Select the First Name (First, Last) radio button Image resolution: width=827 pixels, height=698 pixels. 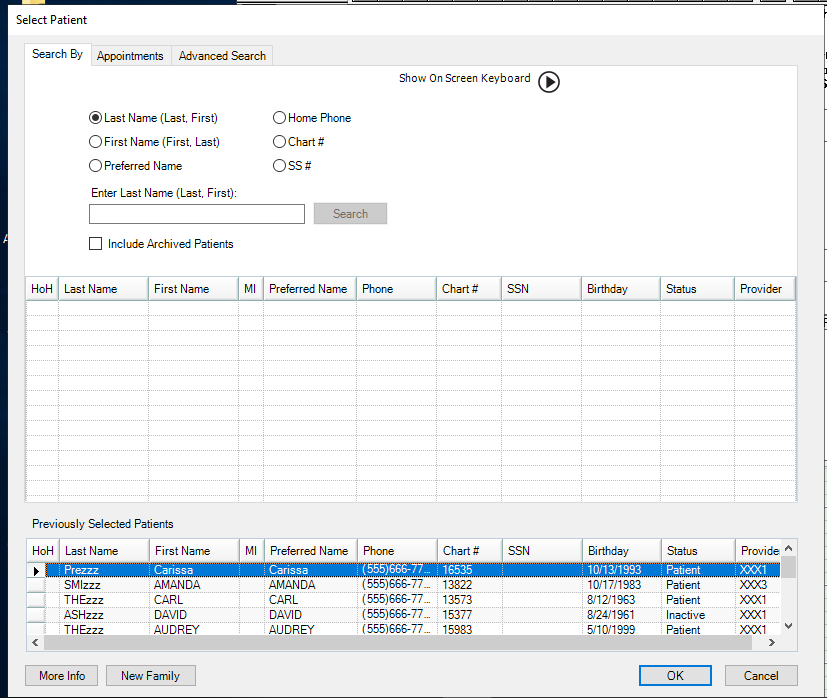point(155,142)
